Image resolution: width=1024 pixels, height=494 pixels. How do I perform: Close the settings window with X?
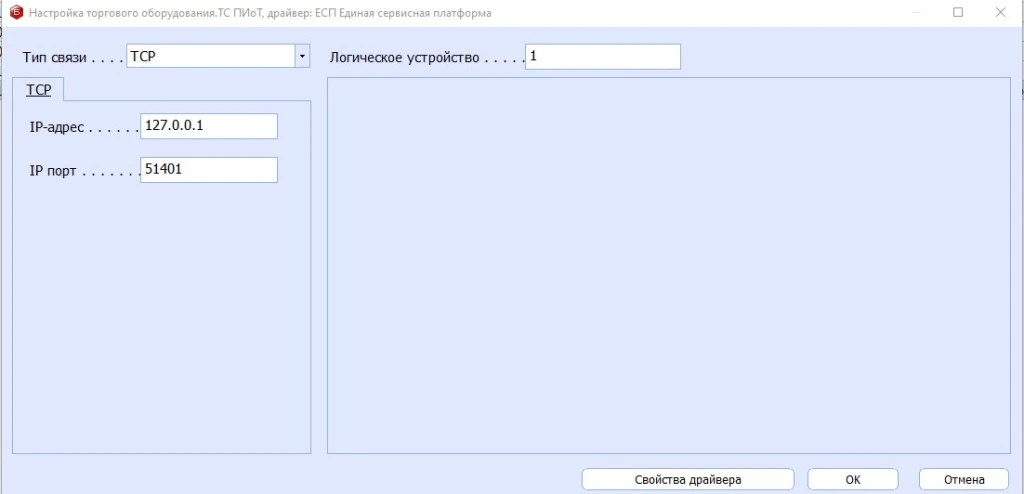click(1002, 13)
